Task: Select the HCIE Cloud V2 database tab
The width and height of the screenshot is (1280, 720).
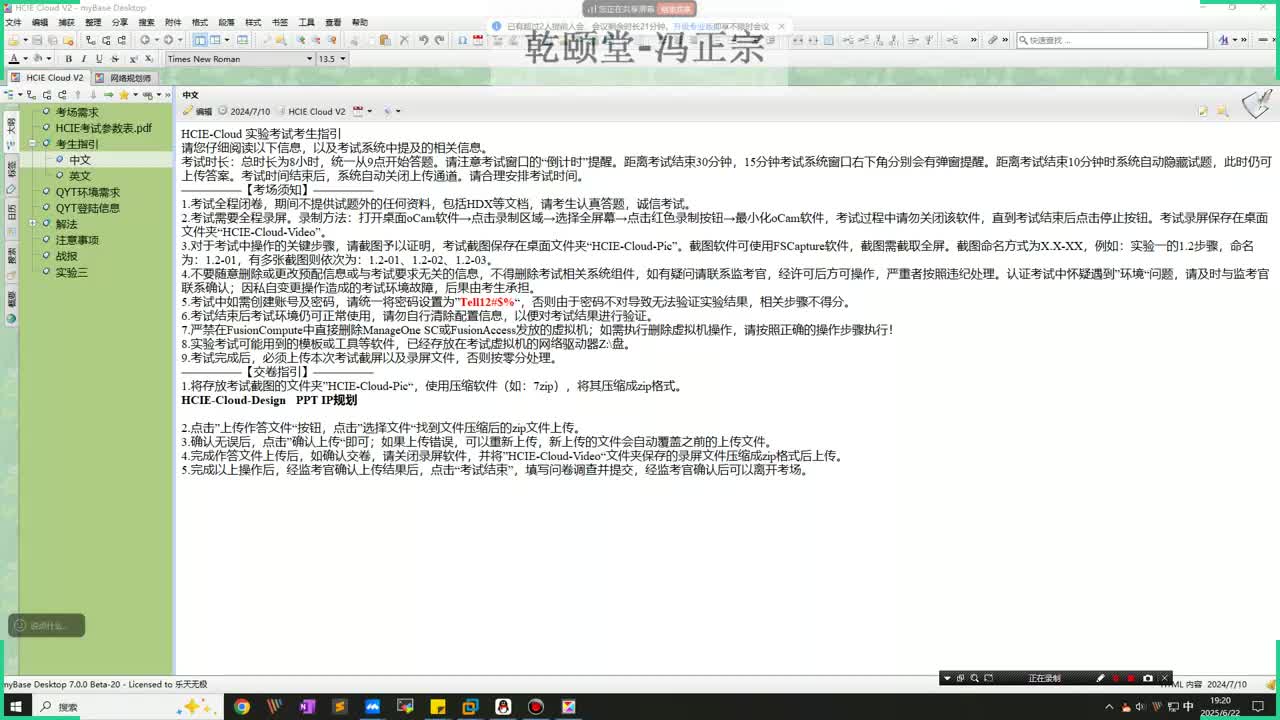Action: [48, 78]
